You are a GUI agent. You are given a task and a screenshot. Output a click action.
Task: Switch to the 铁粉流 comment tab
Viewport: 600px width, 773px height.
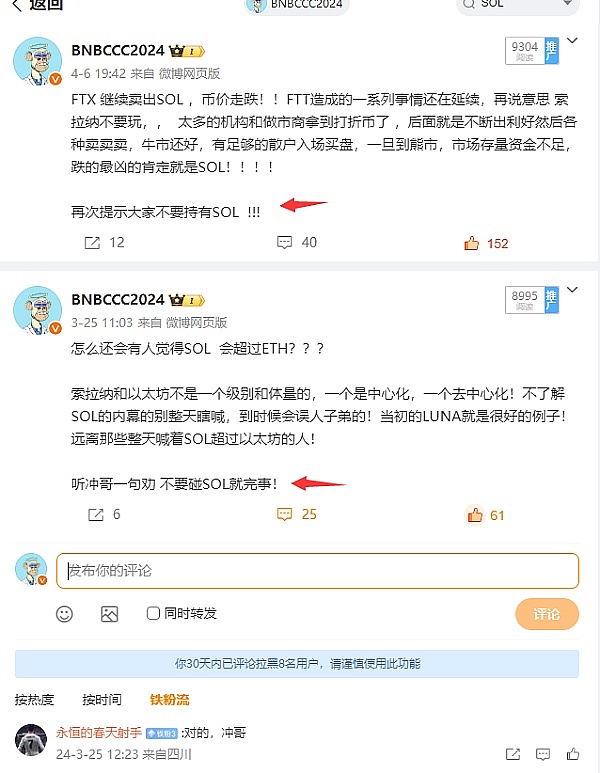click(170, 700)
